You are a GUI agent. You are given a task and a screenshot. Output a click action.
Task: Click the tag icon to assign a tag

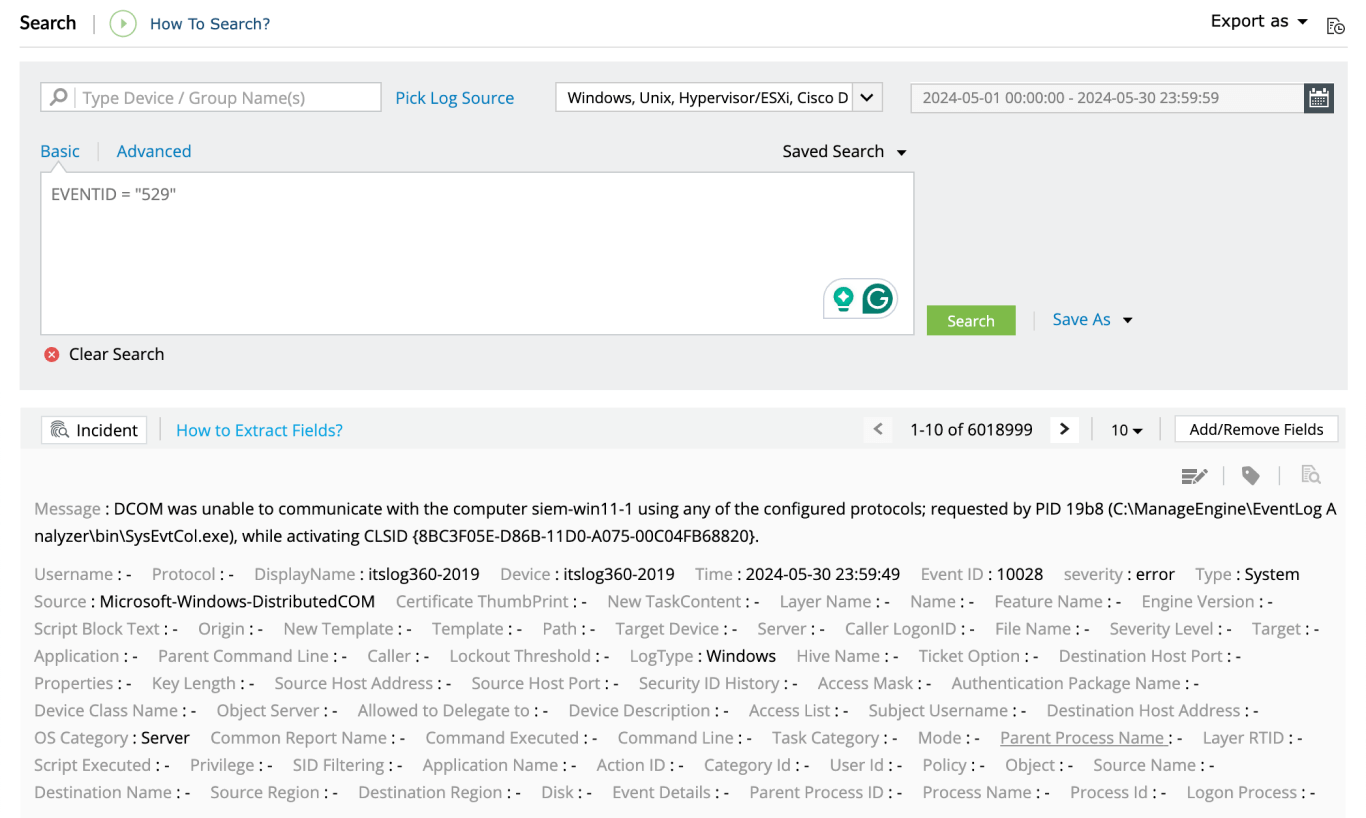click(1251, 475)
